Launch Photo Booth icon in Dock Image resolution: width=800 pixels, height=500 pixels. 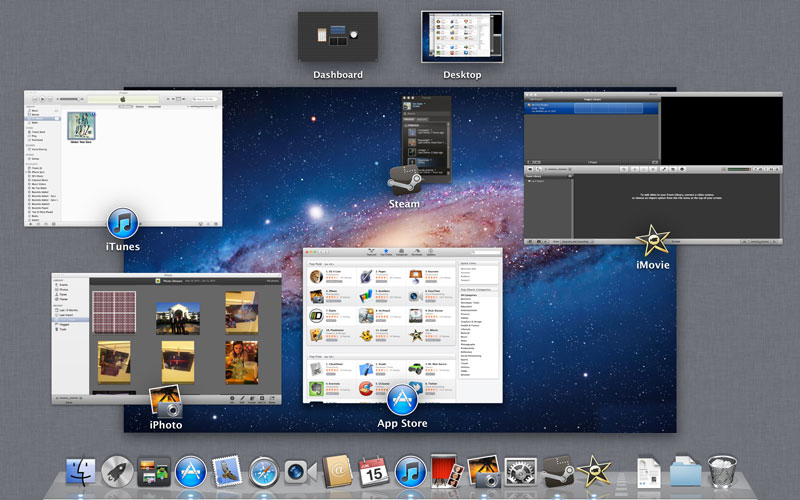pos(447,471)
